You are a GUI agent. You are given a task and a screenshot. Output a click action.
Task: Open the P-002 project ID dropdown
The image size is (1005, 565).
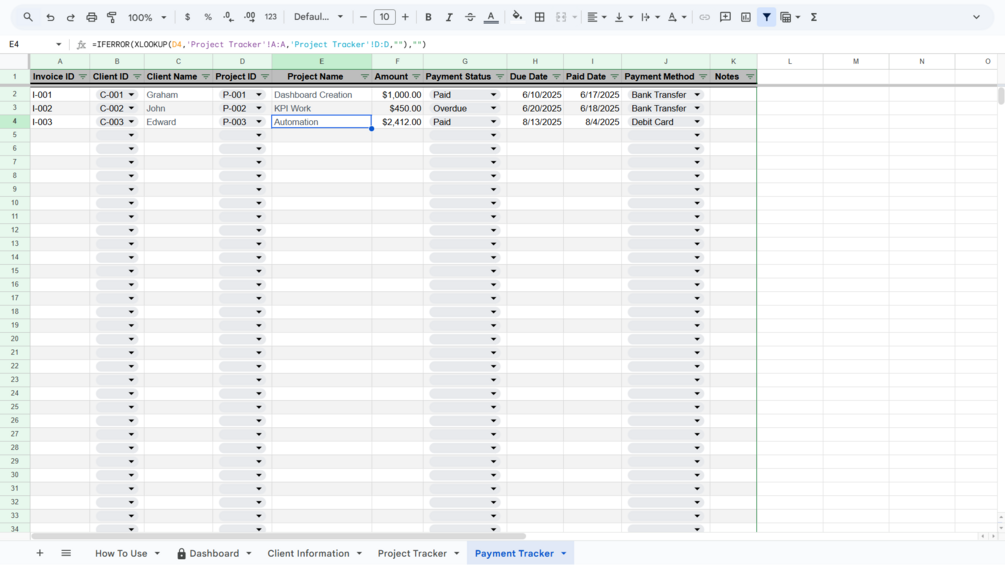click(x=259, y=108)
